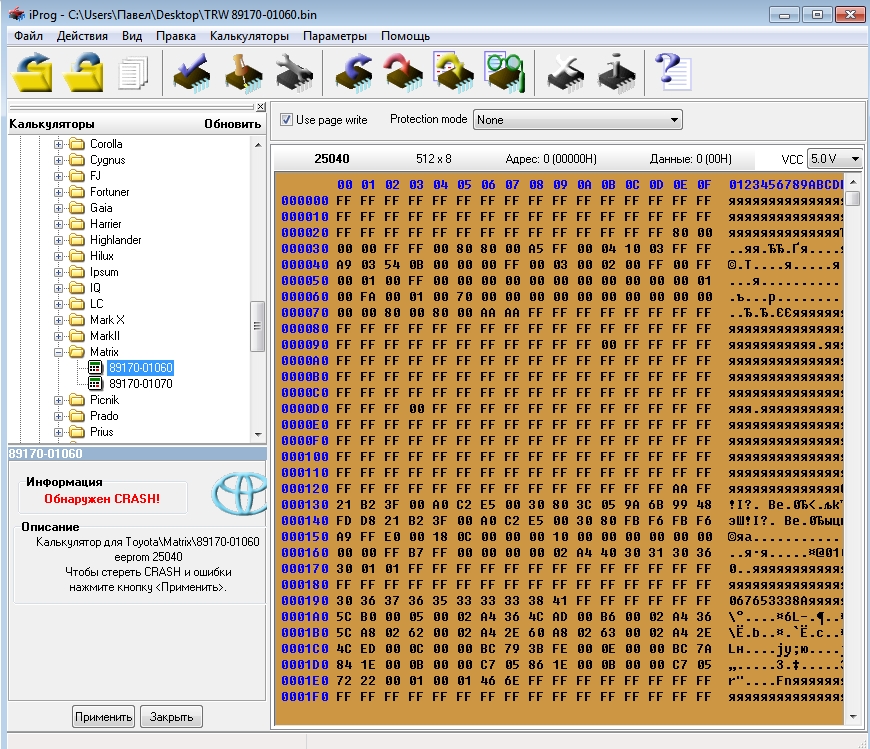
Task: Expand the Cygnus folder
Action: pyautogui.click(x=58, y=160)
